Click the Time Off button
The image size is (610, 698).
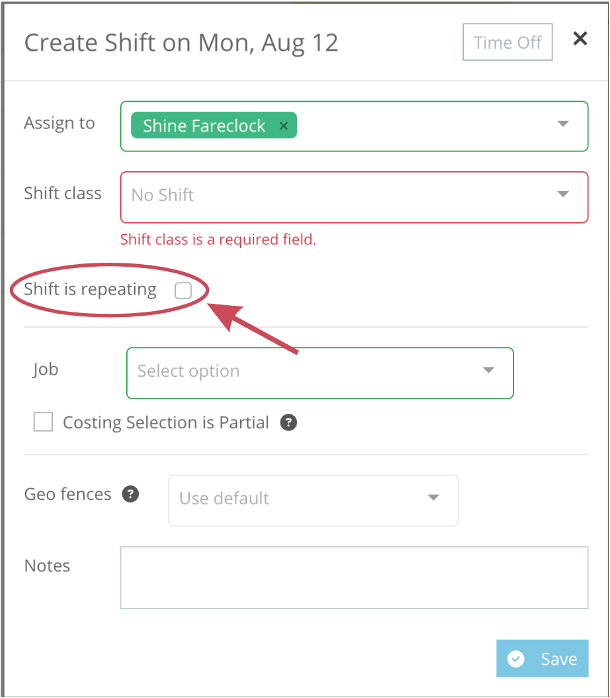point(508,42)
